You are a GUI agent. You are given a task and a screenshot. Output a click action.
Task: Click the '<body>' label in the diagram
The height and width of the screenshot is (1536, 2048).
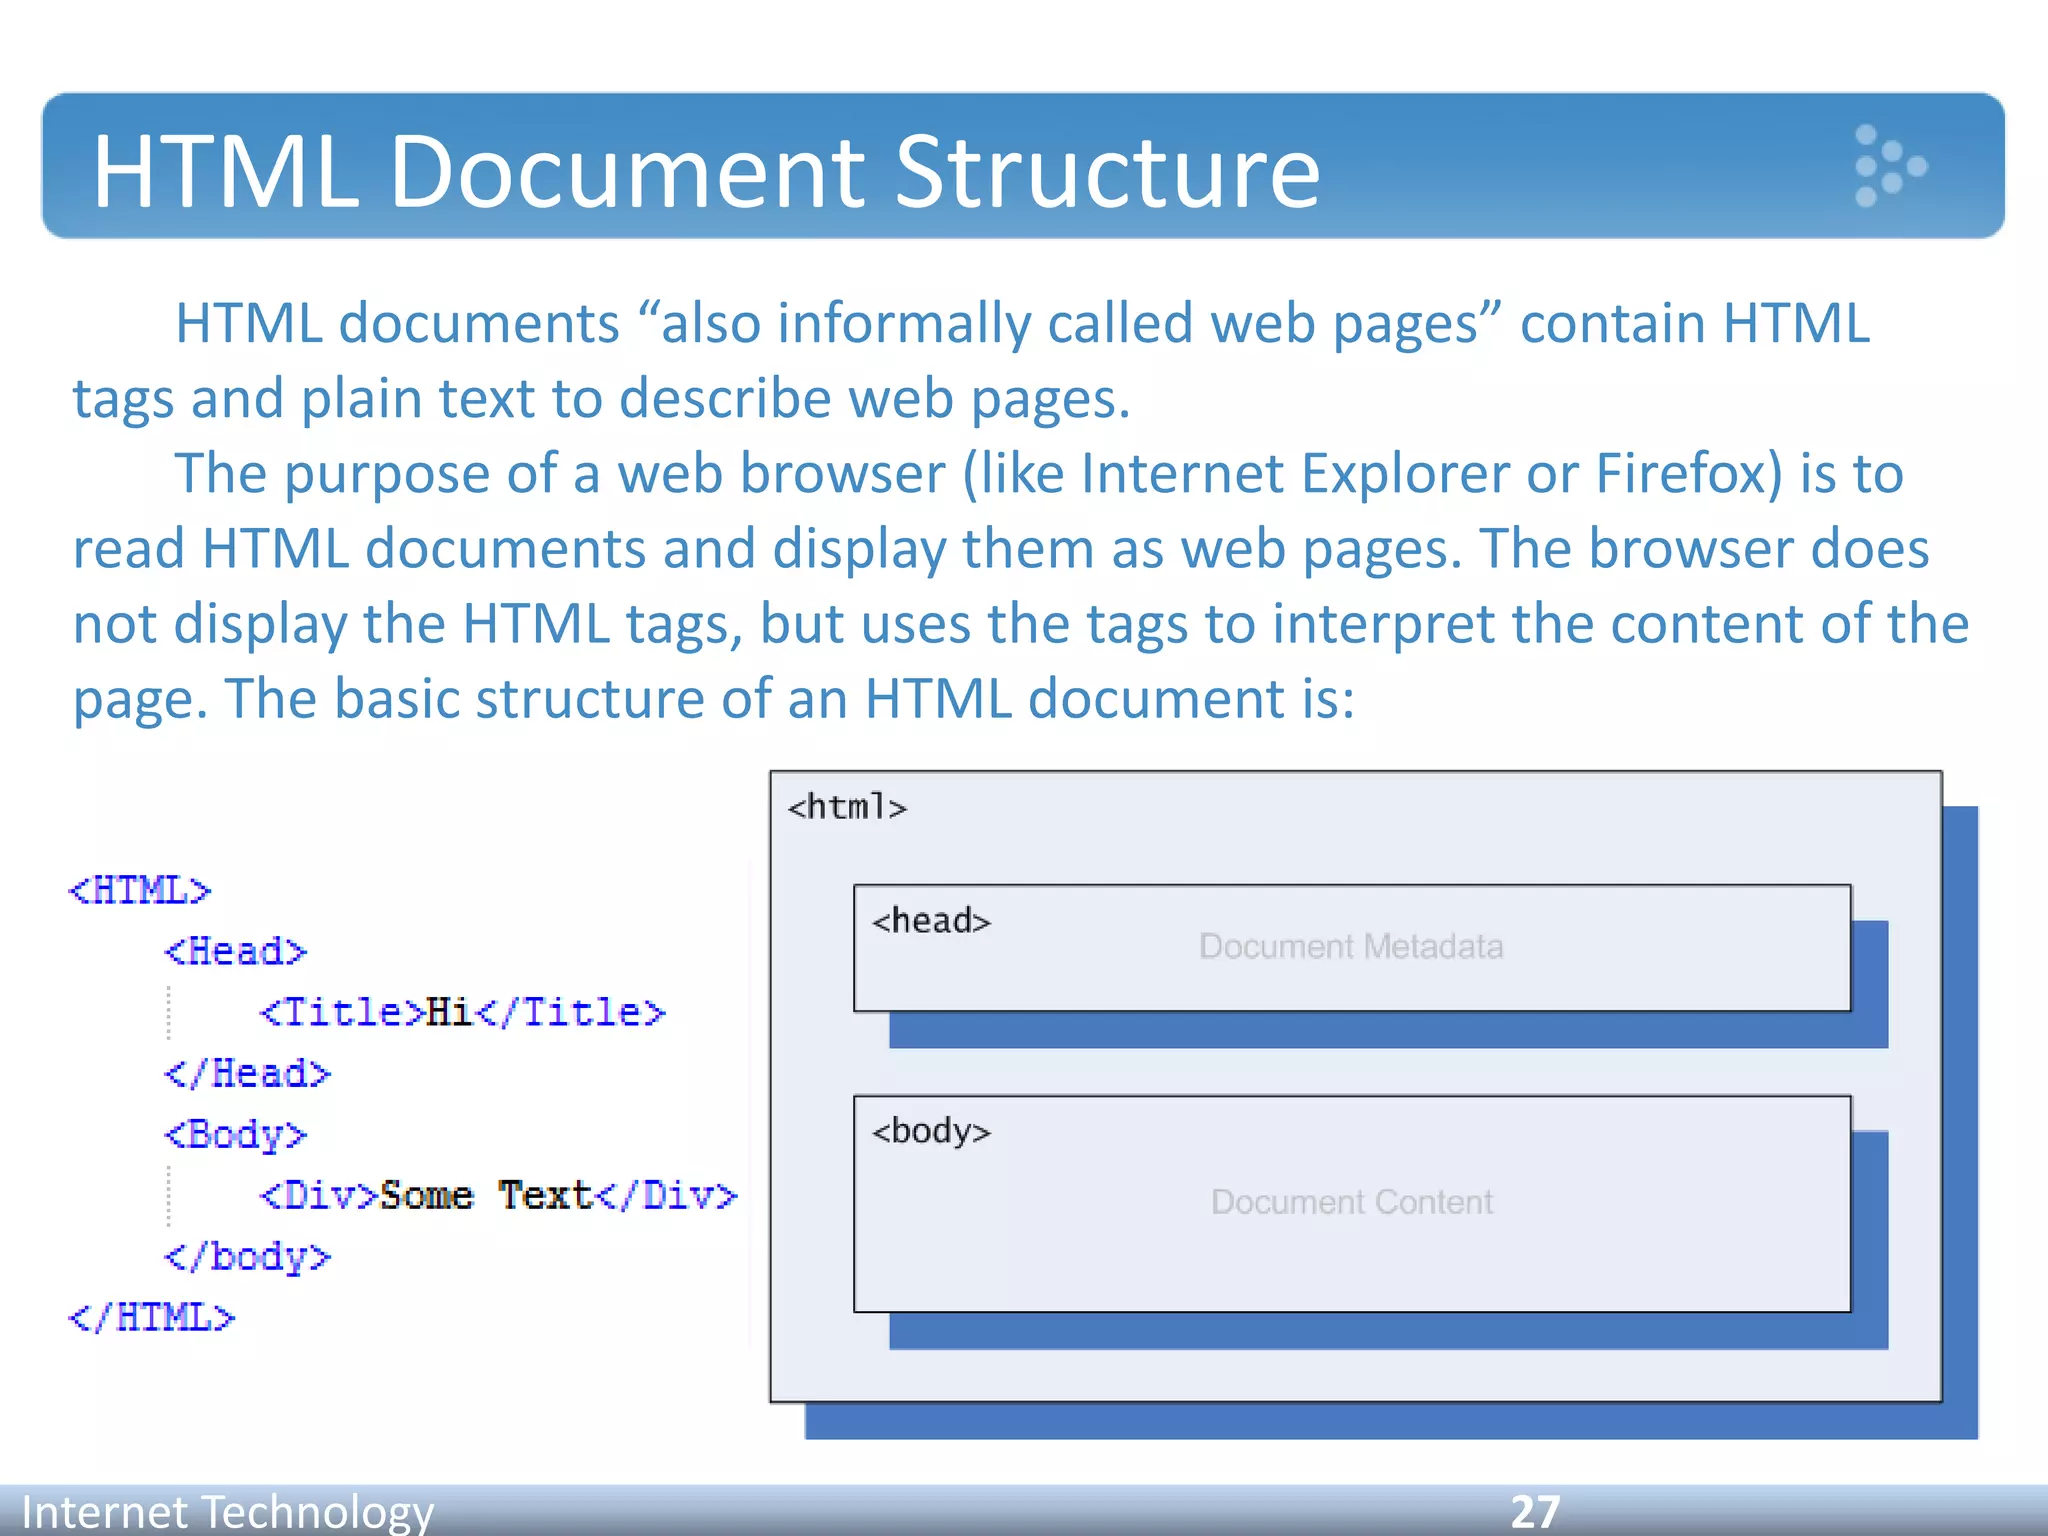pos(932,1131)
